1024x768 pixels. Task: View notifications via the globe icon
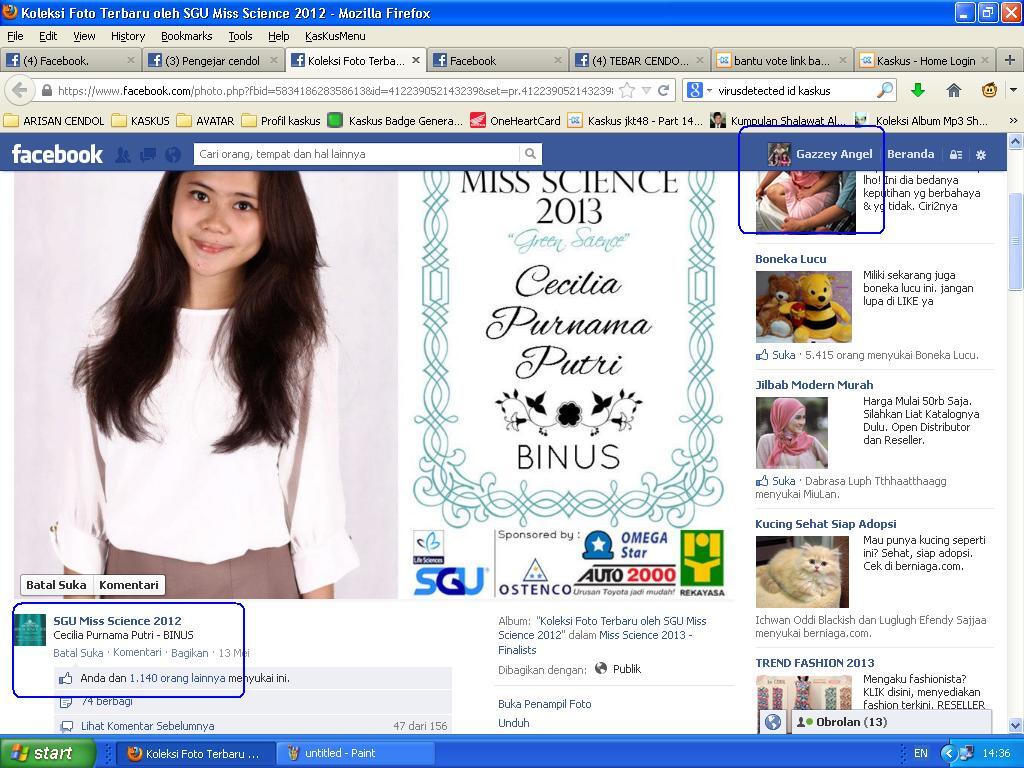171,154
